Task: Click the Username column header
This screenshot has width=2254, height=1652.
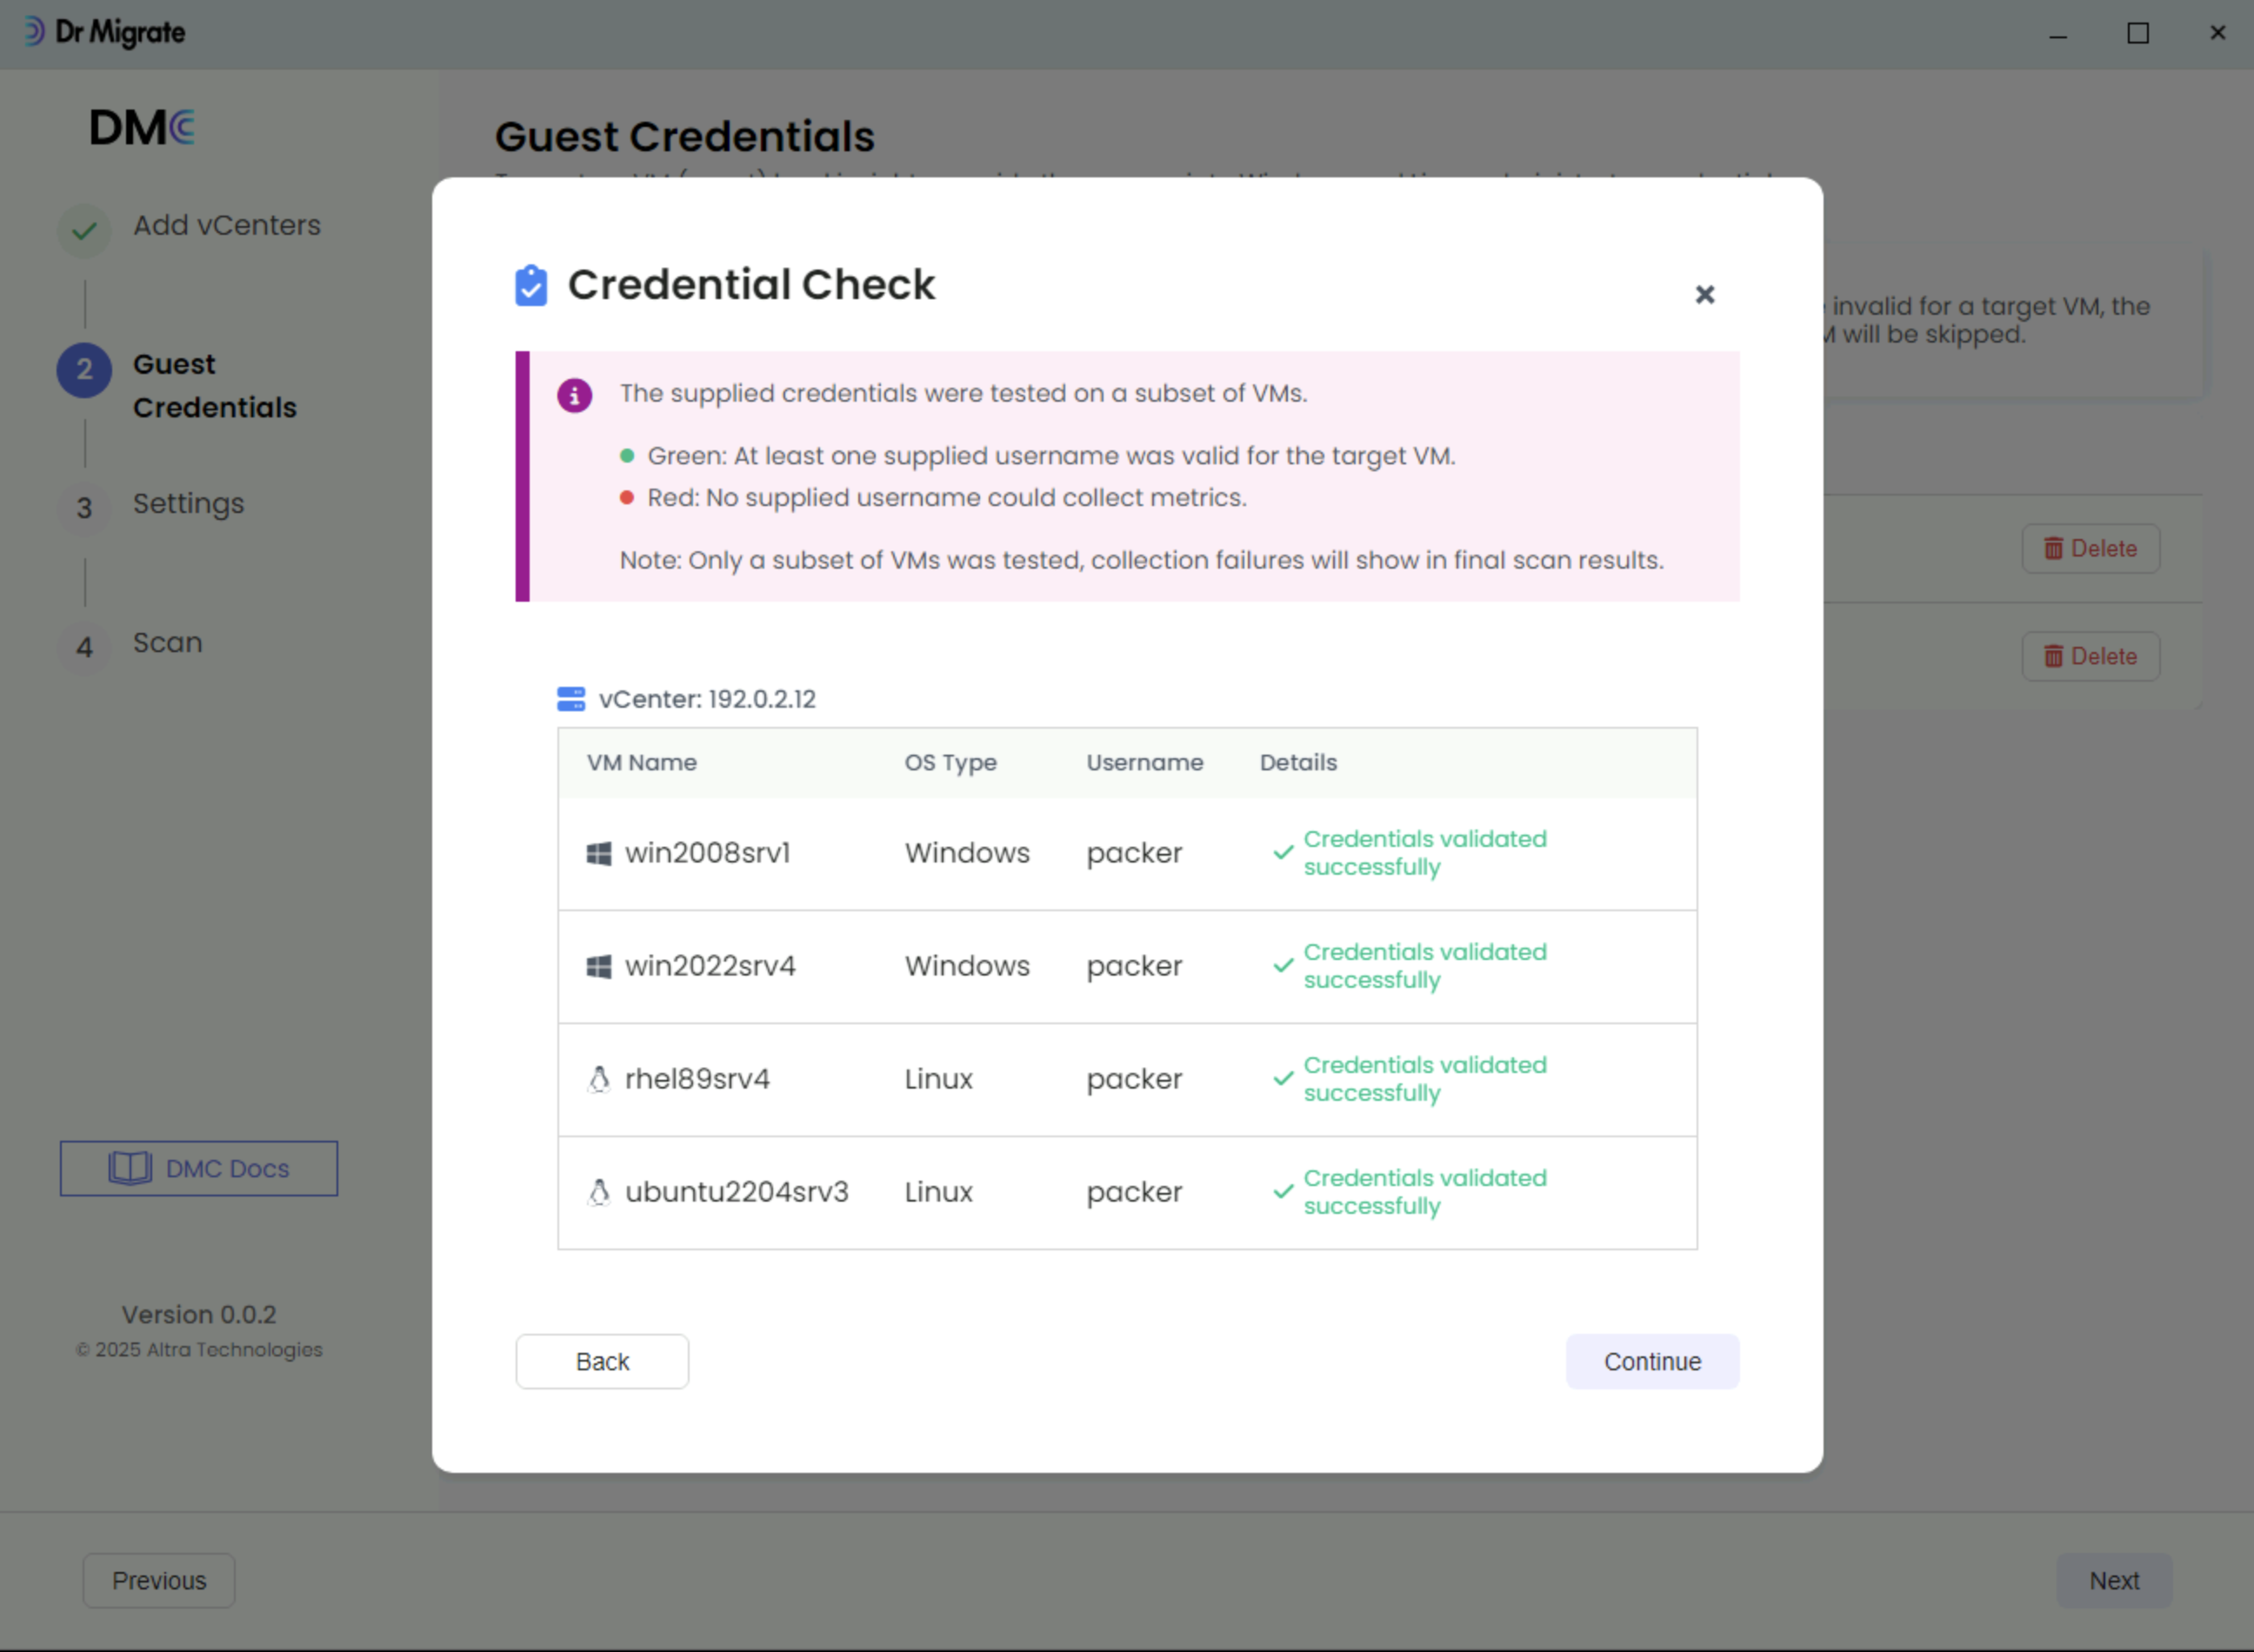Action: (x=1145, y=762)
